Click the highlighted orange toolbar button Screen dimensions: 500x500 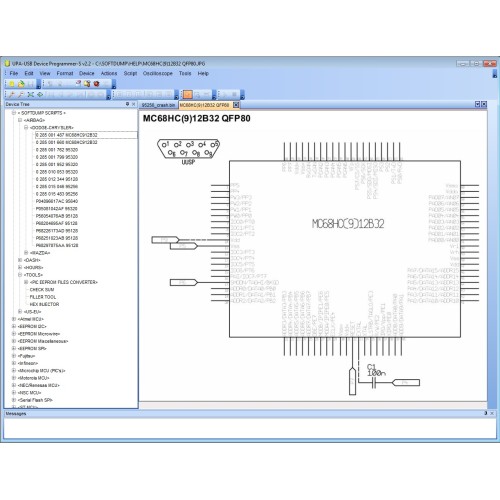[x=188, y=95]
